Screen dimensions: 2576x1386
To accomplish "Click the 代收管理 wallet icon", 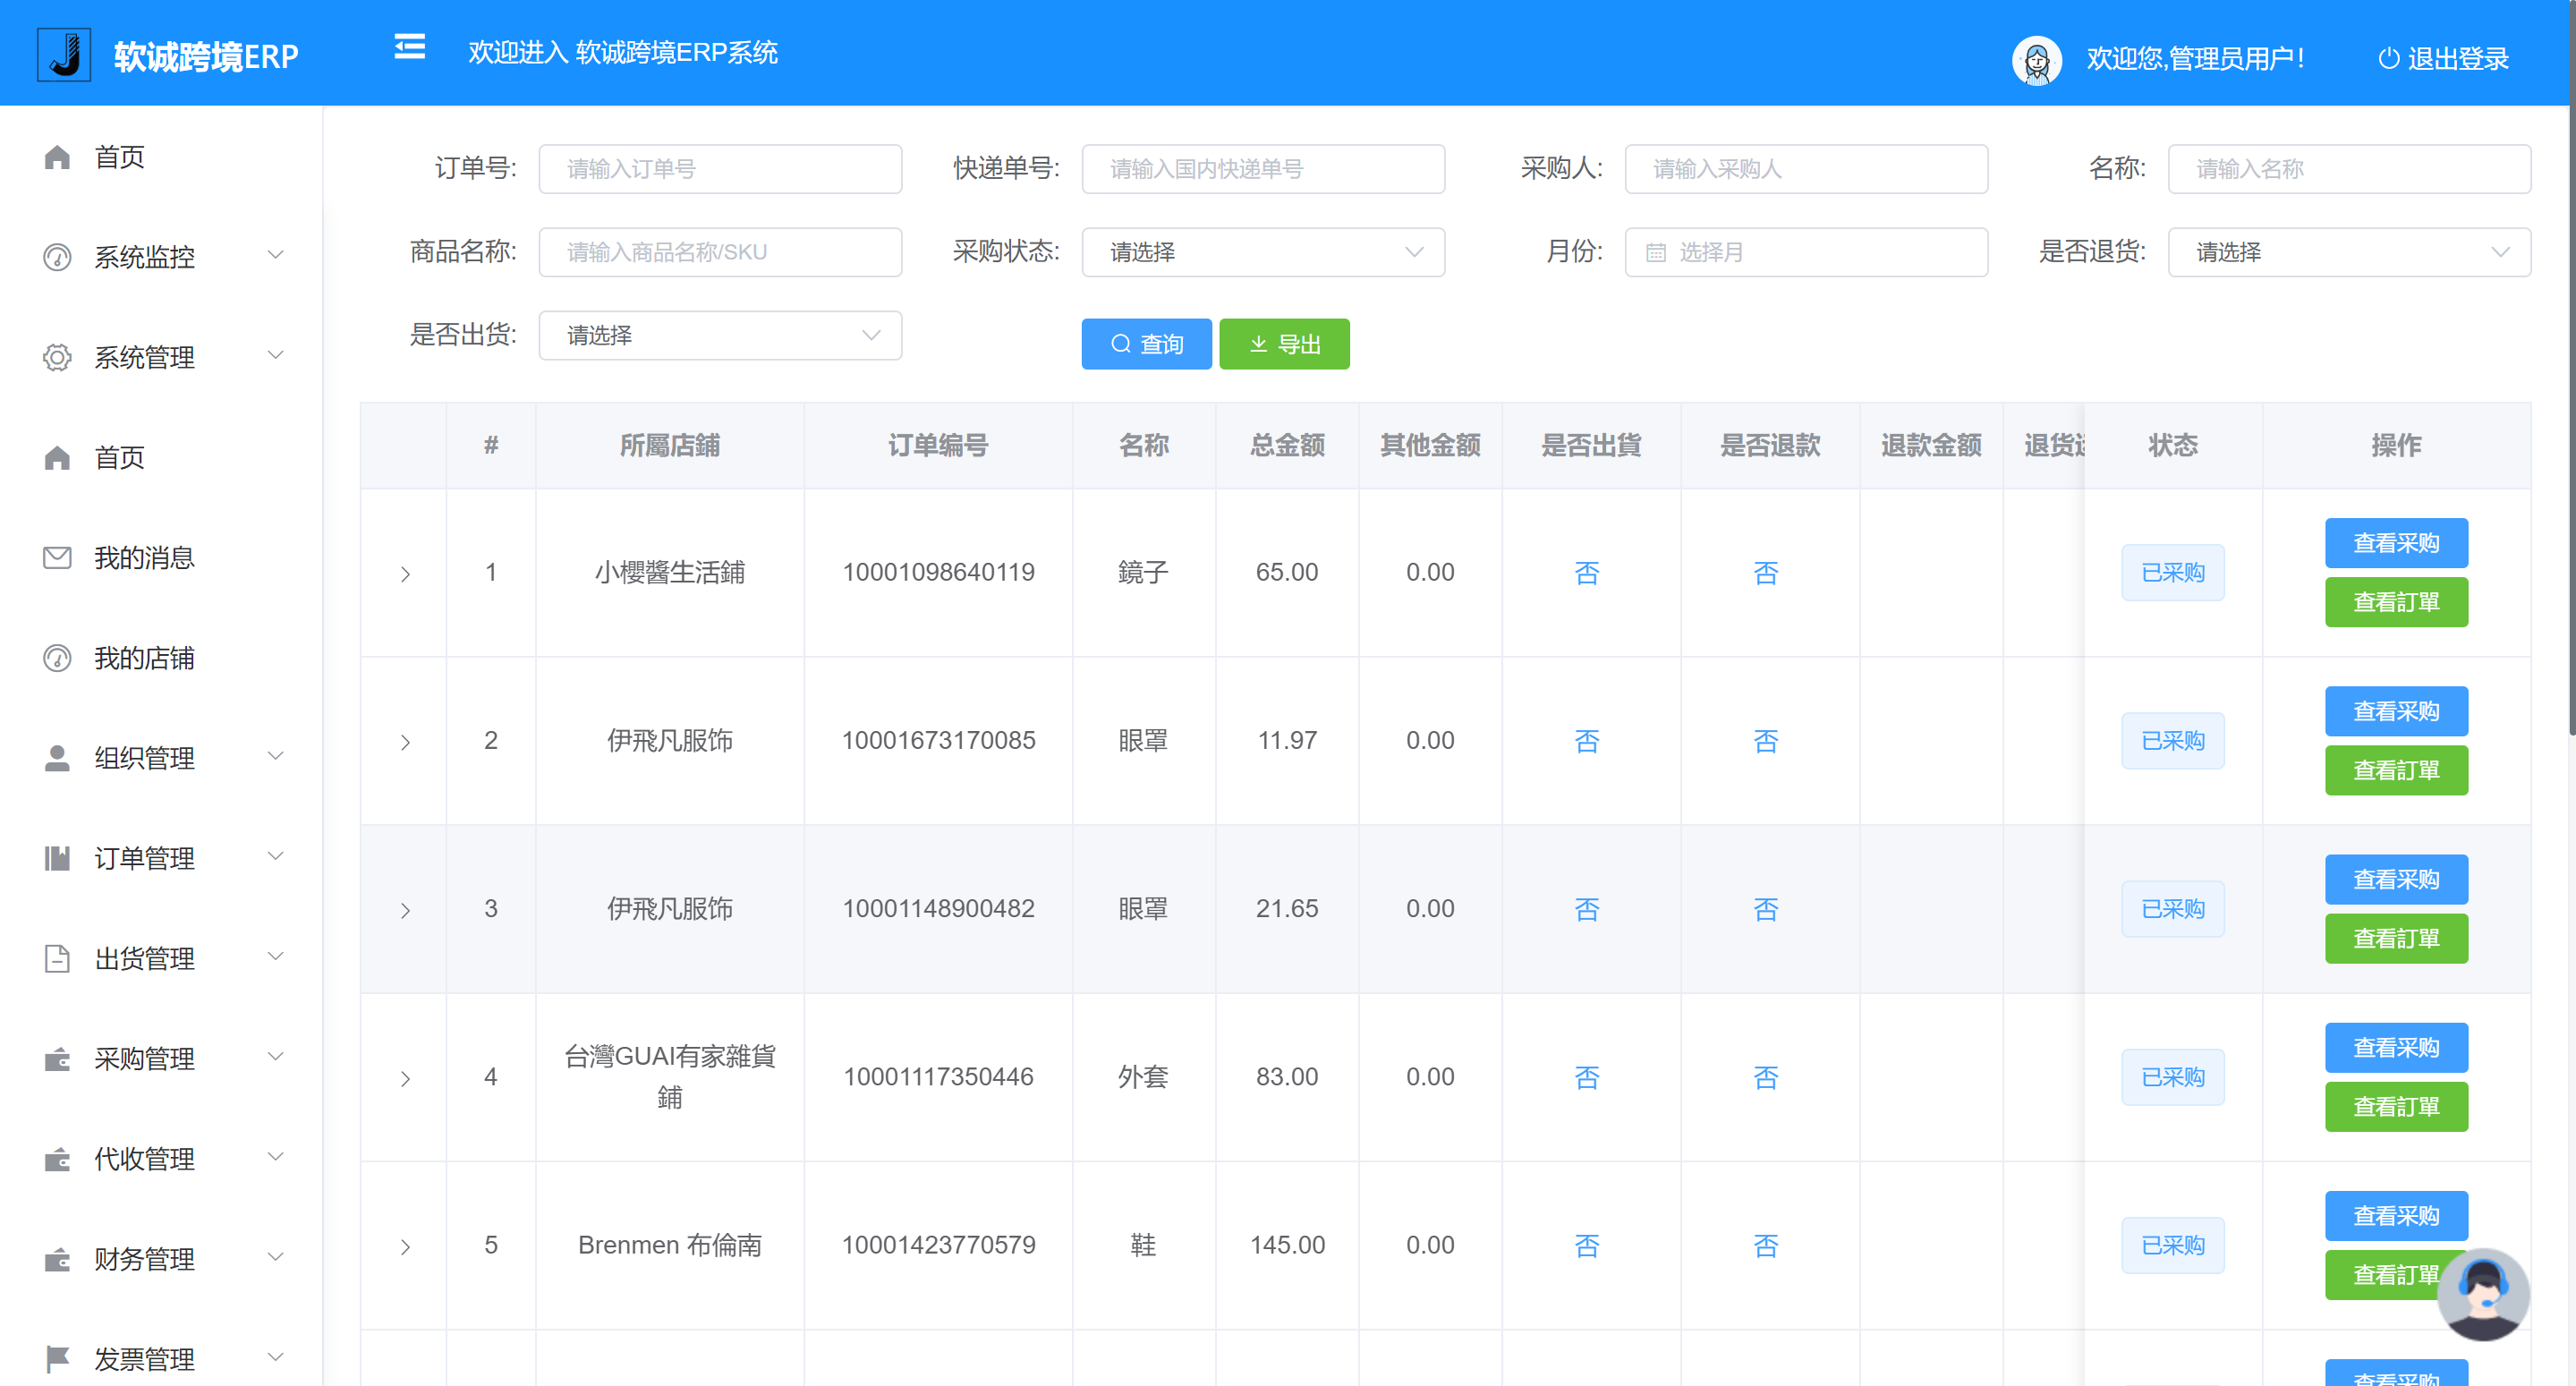I will (x=57, y=1158).
